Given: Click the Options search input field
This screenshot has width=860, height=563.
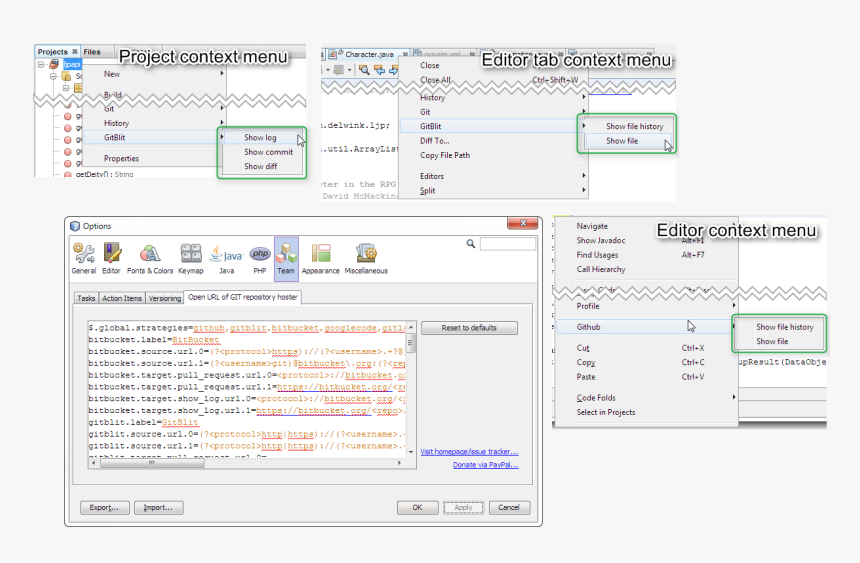Looking at the screenshot, I should (x=507, y=244).
